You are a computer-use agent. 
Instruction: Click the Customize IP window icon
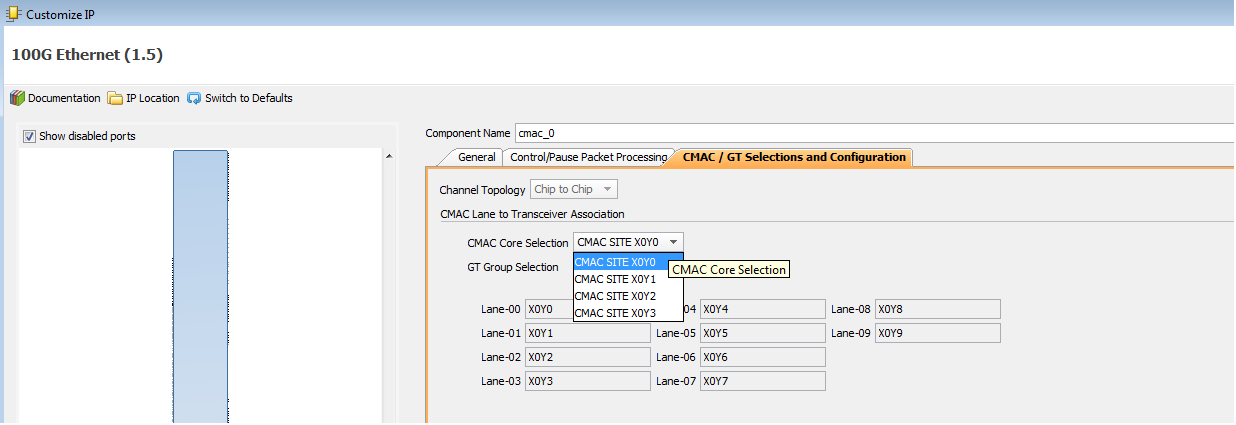tap(14, 15)
